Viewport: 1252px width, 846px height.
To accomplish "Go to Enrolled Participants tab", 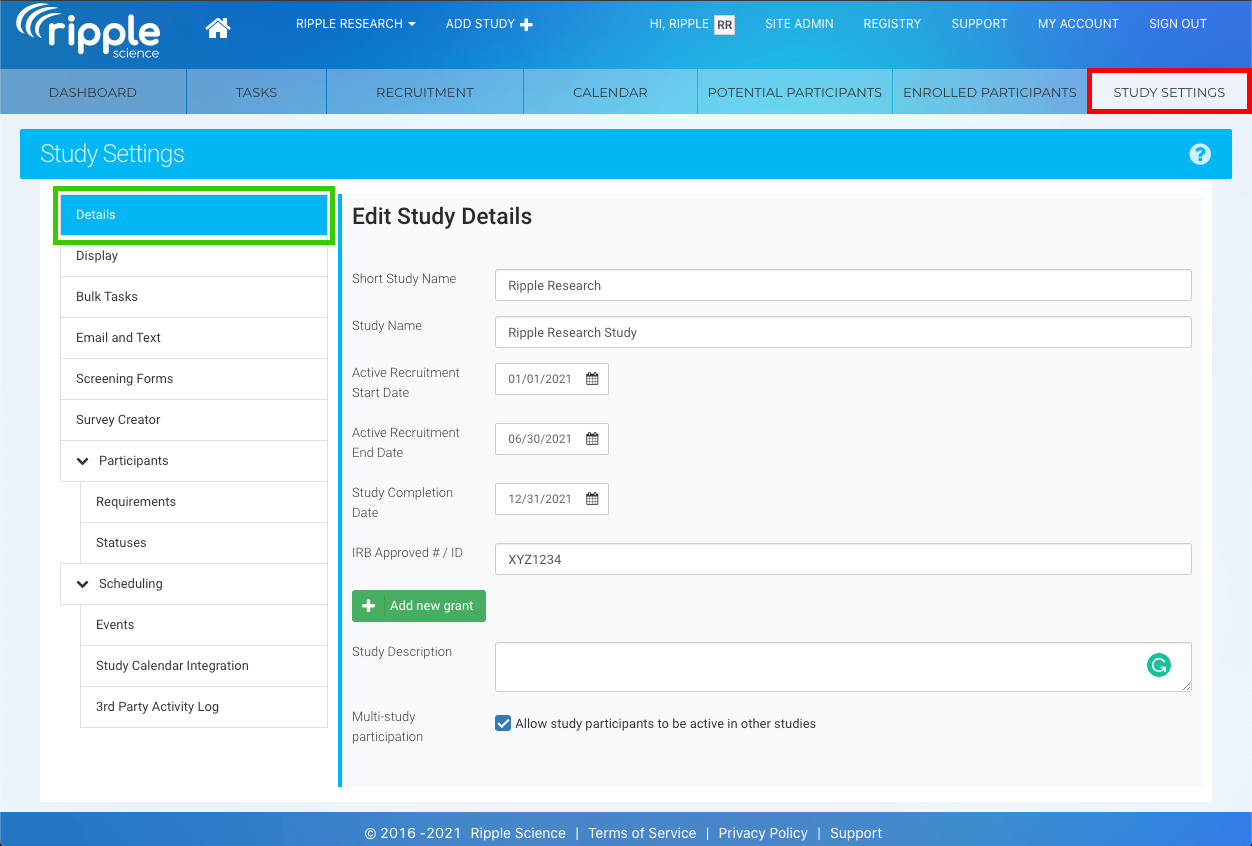I will (x=989, y=92).
